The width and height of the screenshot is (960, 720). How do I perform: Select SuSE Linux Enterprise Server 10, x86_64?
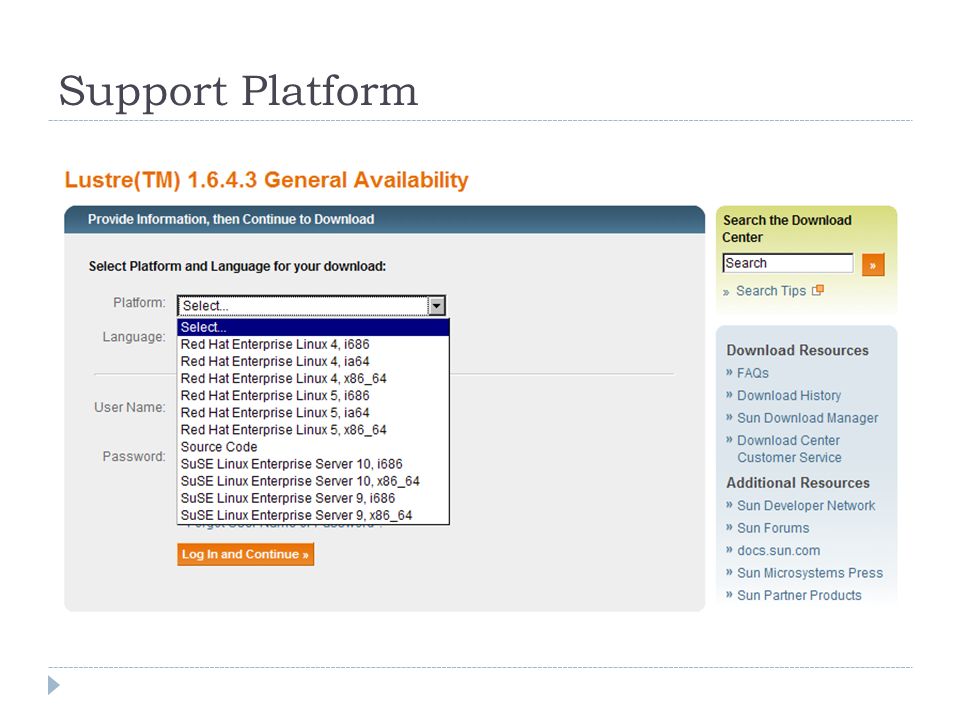tap(313, 482)
